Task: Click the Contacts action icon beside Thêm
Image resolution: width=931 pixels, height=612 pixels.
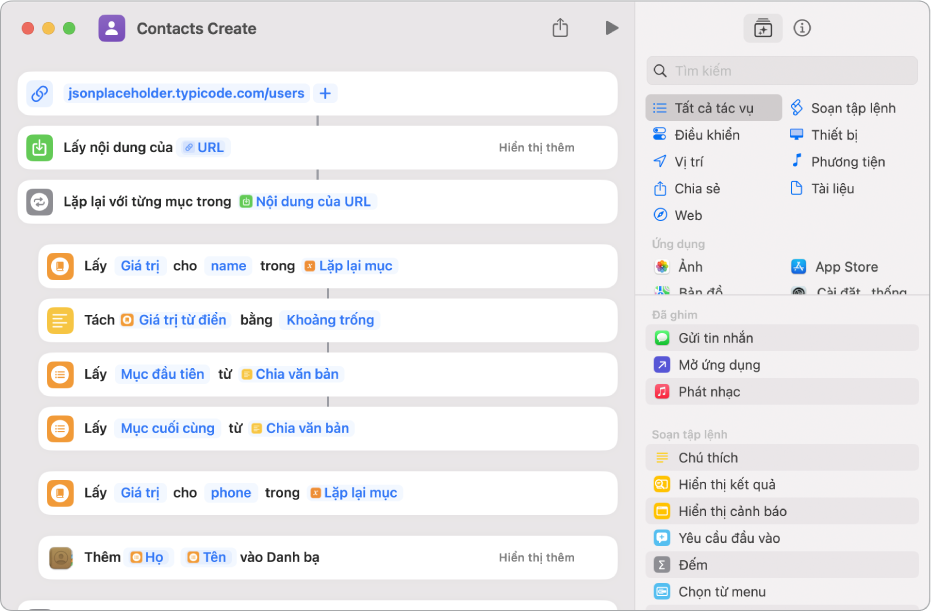Action: [60, 558]
